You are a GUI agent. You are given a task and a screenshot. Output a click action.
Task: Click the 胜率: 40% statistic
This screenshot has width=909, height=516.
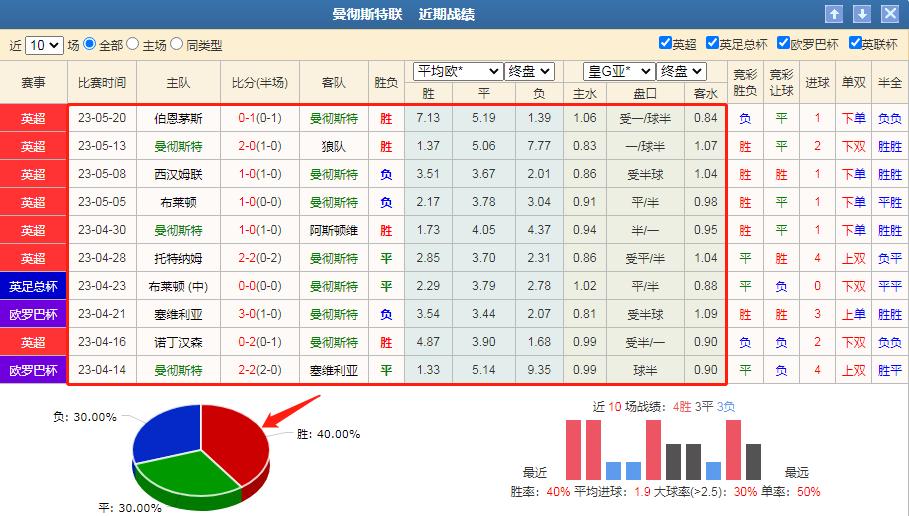coord(540,492)
